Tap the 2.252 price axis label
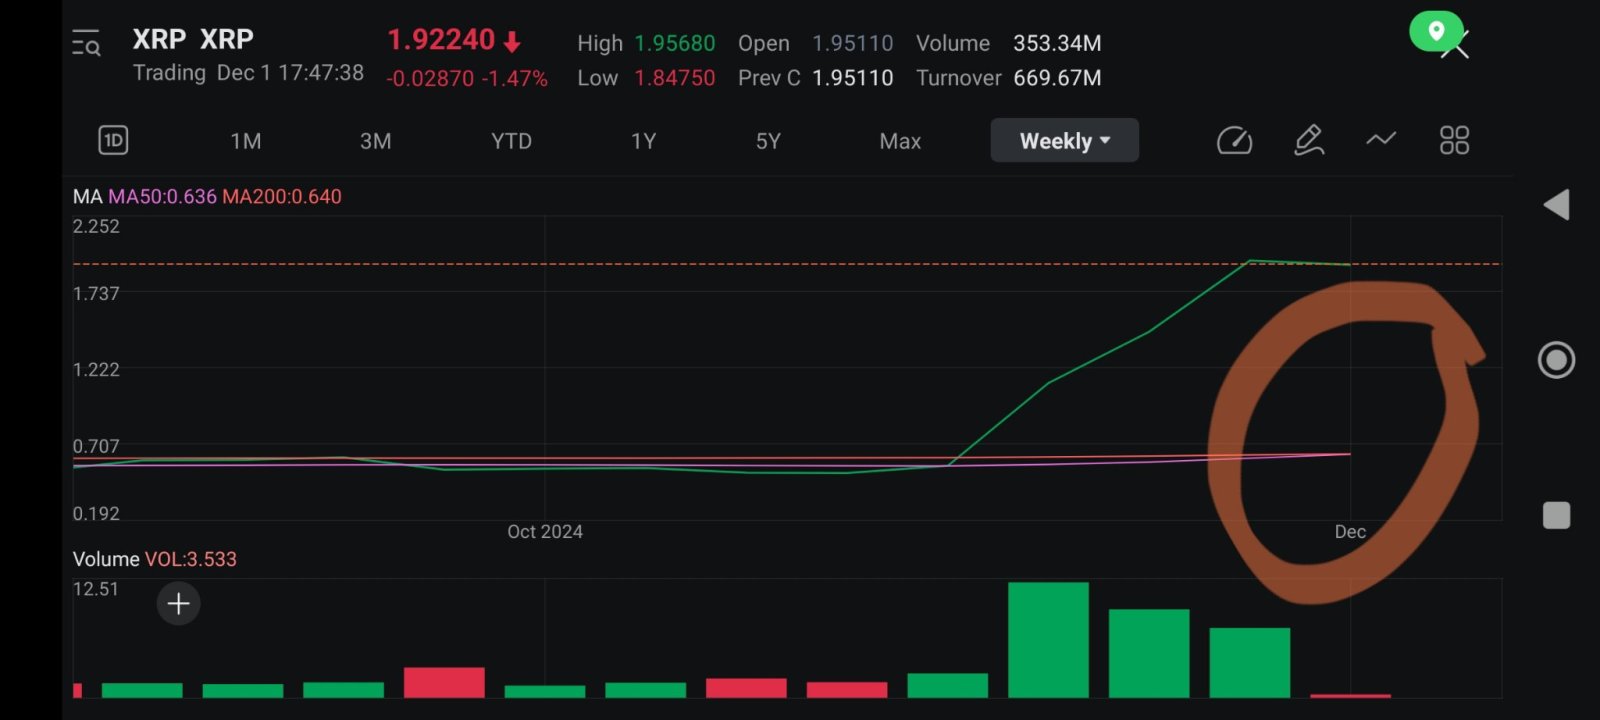This screenshot has width=1600, height=720. [x=96, y=226]
